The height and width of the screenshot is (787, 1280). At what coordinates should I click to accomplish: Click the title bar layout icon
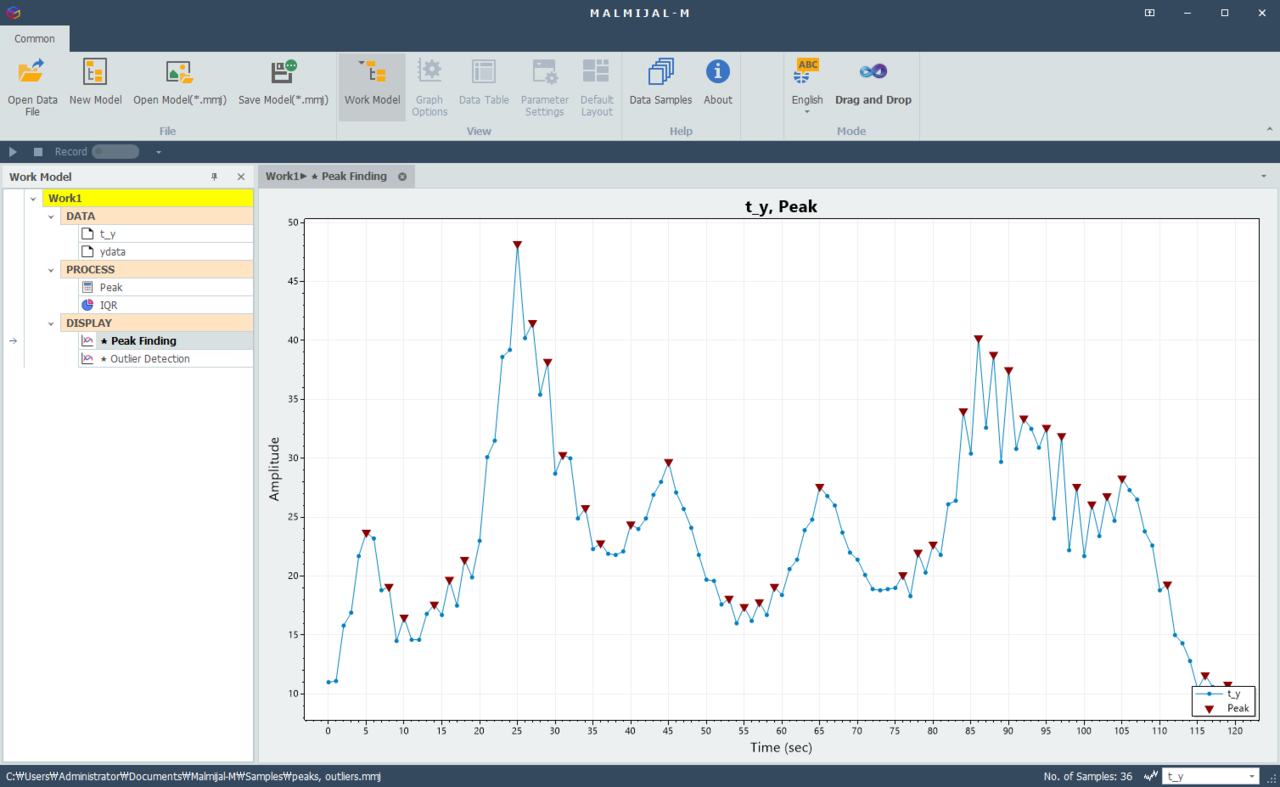[1150, 13]
